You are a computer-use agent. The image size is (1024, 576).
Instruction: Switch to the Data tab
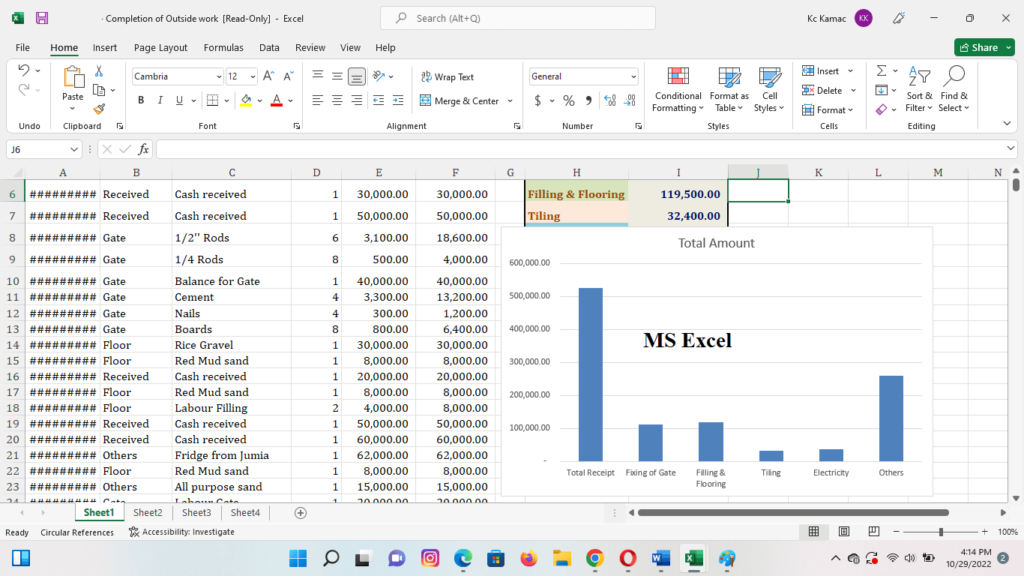269,48
